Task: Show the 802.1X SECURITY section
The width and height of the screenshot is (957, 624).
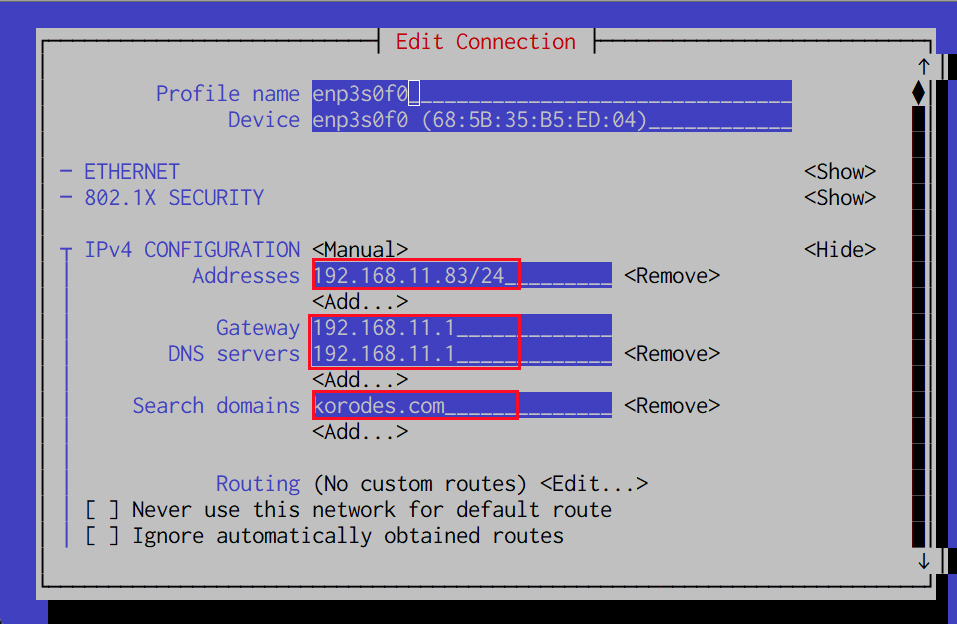Action: (x=840, y=198)
